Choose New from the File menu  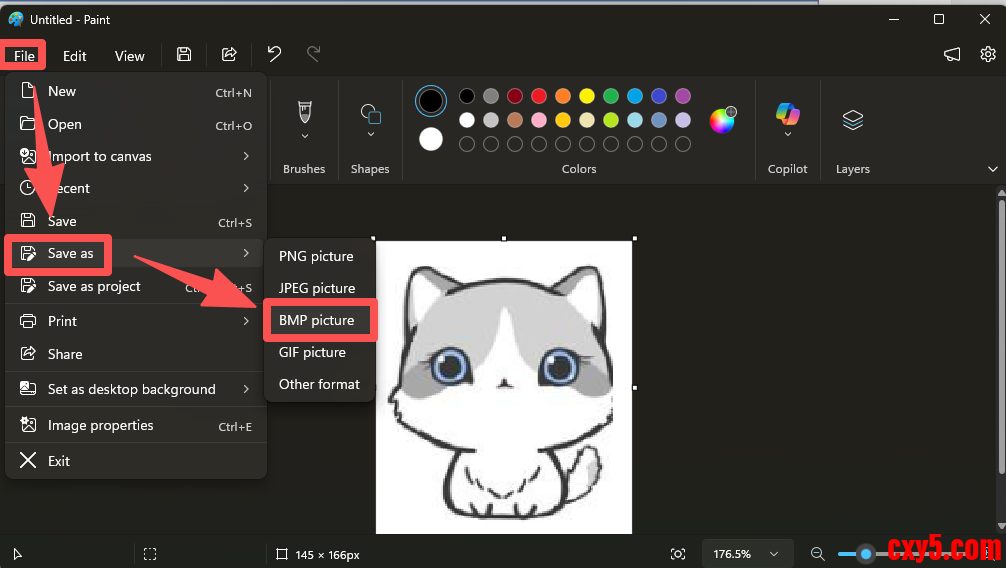point(136,91)
